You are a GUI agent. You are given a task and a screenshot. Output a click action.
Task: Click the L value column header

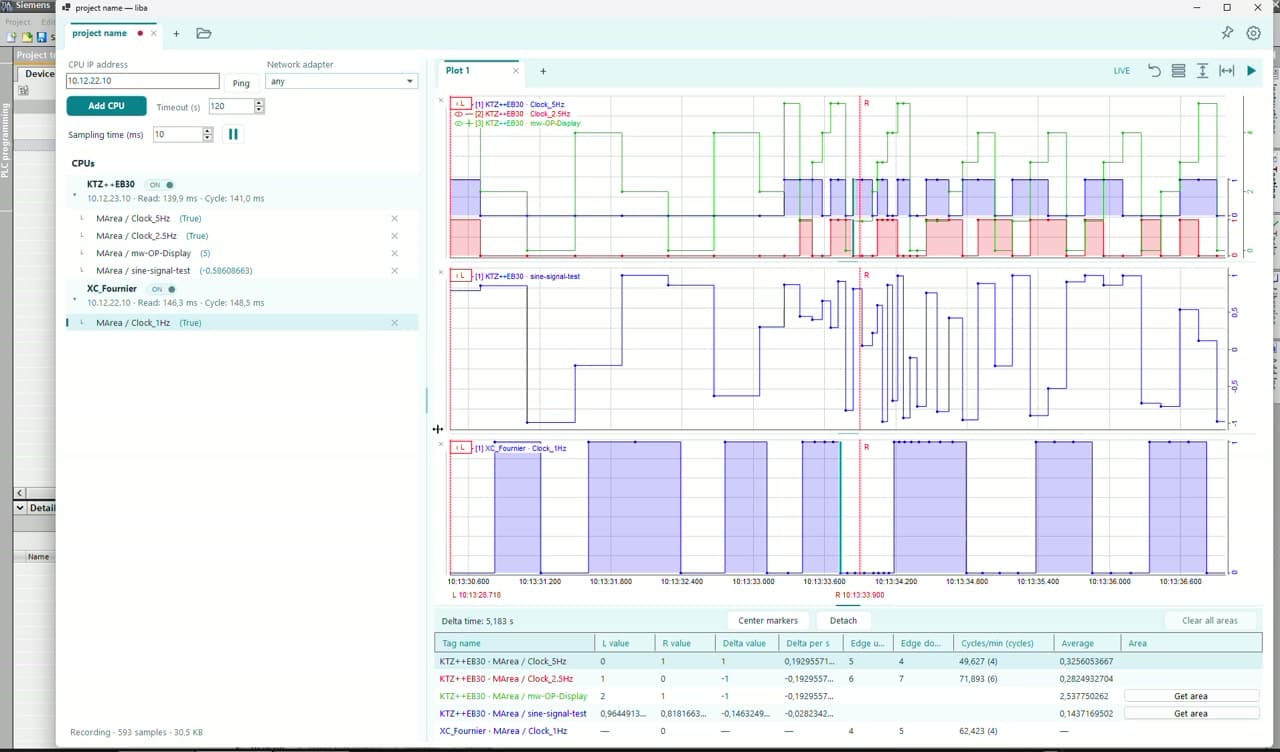[623, 643]
